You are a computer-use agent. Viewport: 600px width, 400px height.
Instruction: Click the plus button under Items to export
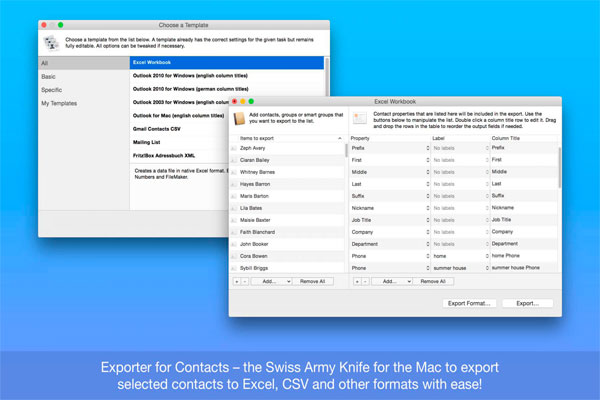pos(236,282)
